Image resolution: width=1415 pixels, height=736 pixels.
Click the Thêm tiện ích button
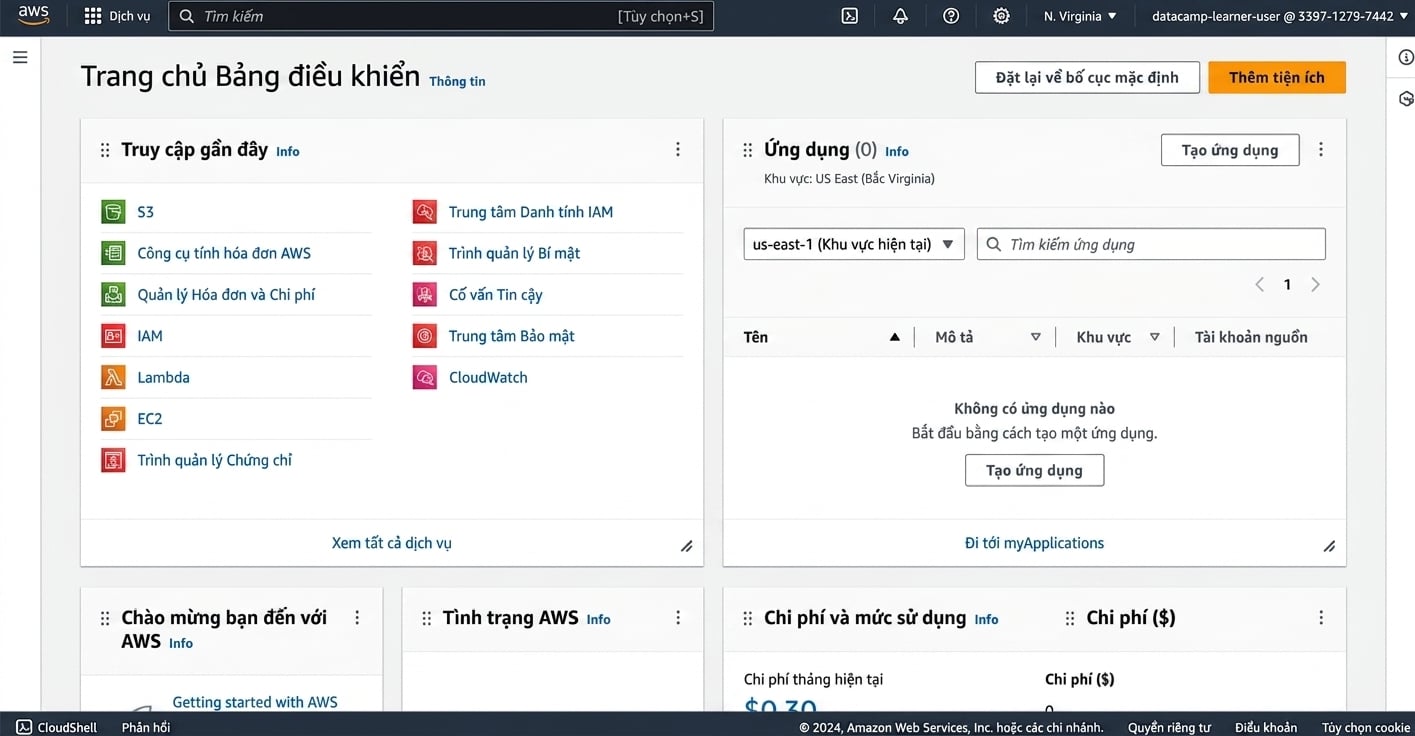point(1277,77)
